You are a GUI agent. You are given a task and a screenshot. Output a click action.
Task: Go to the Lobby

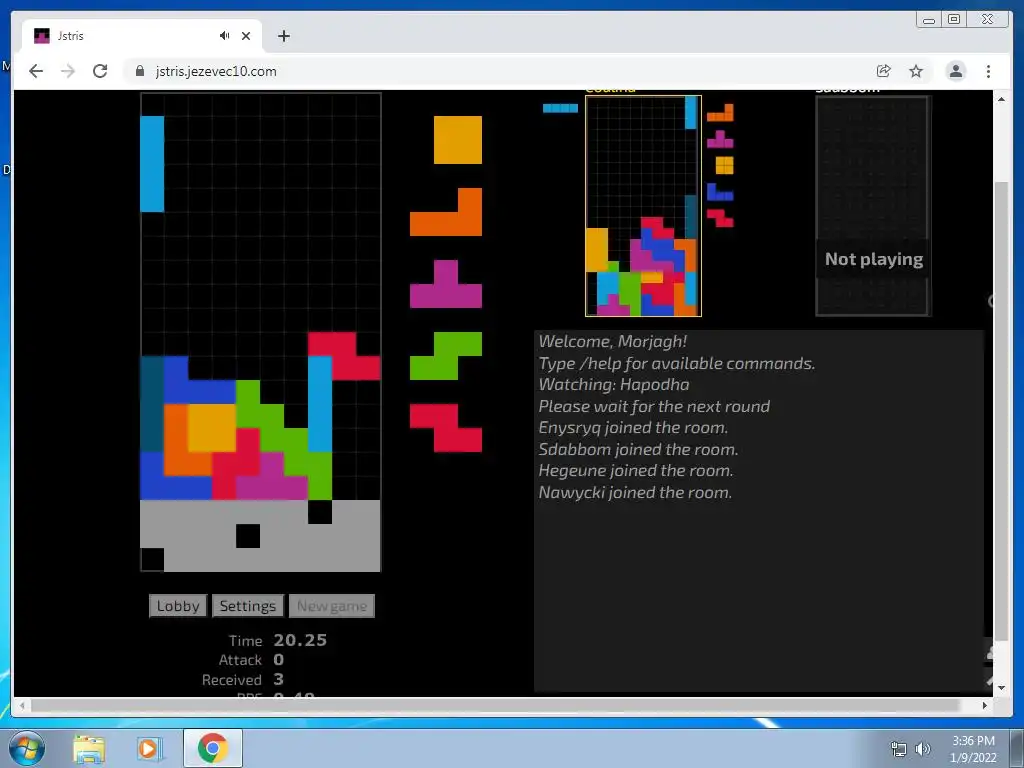click(178, 606)
